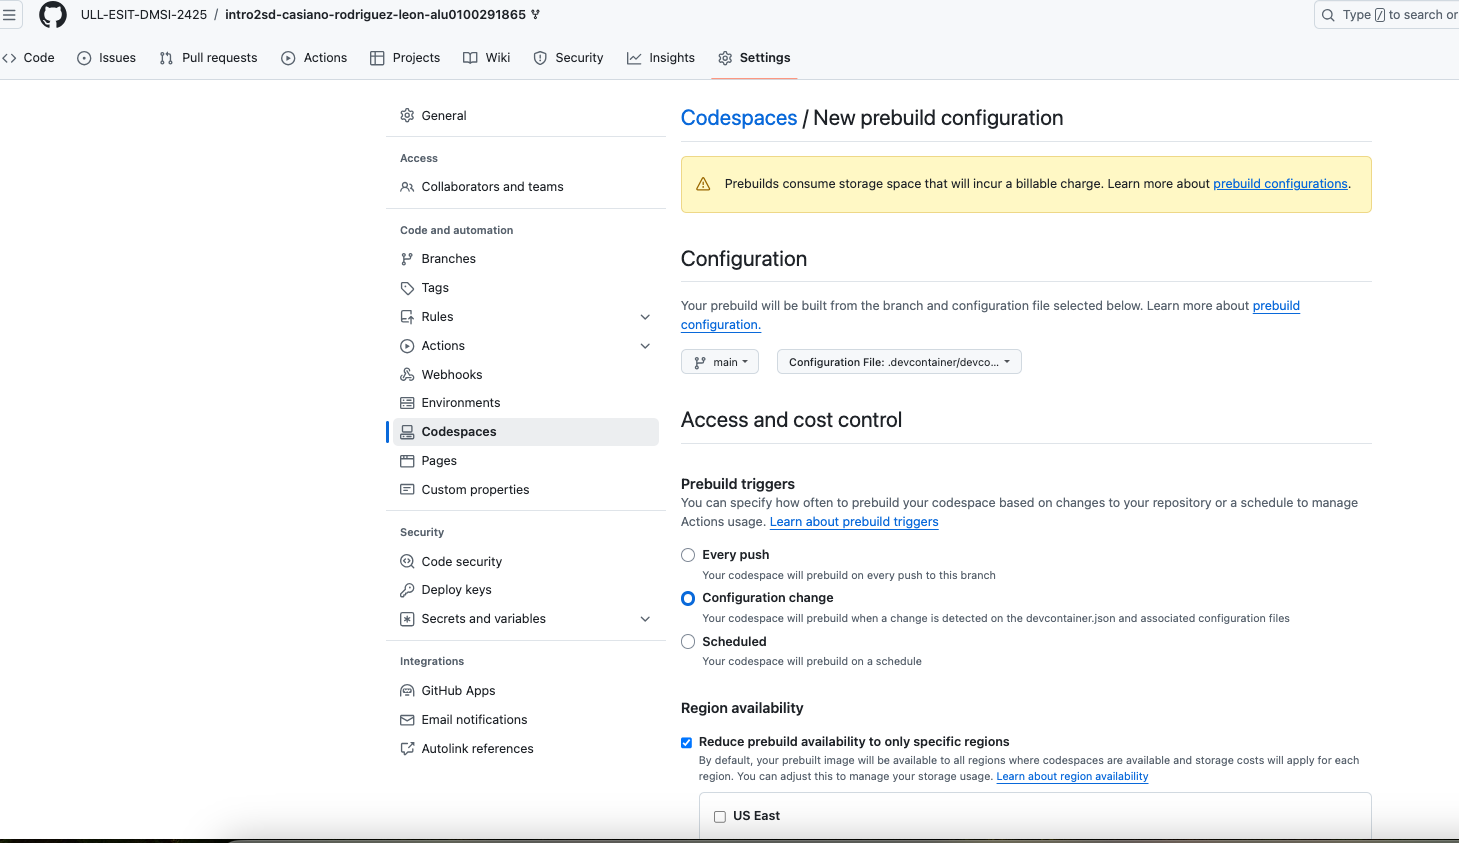Open the intro2sd-casiano-rodriguez-leon repository link
Image resolution: width=1459 pixels, height=843 pixels.
(375, 15)
